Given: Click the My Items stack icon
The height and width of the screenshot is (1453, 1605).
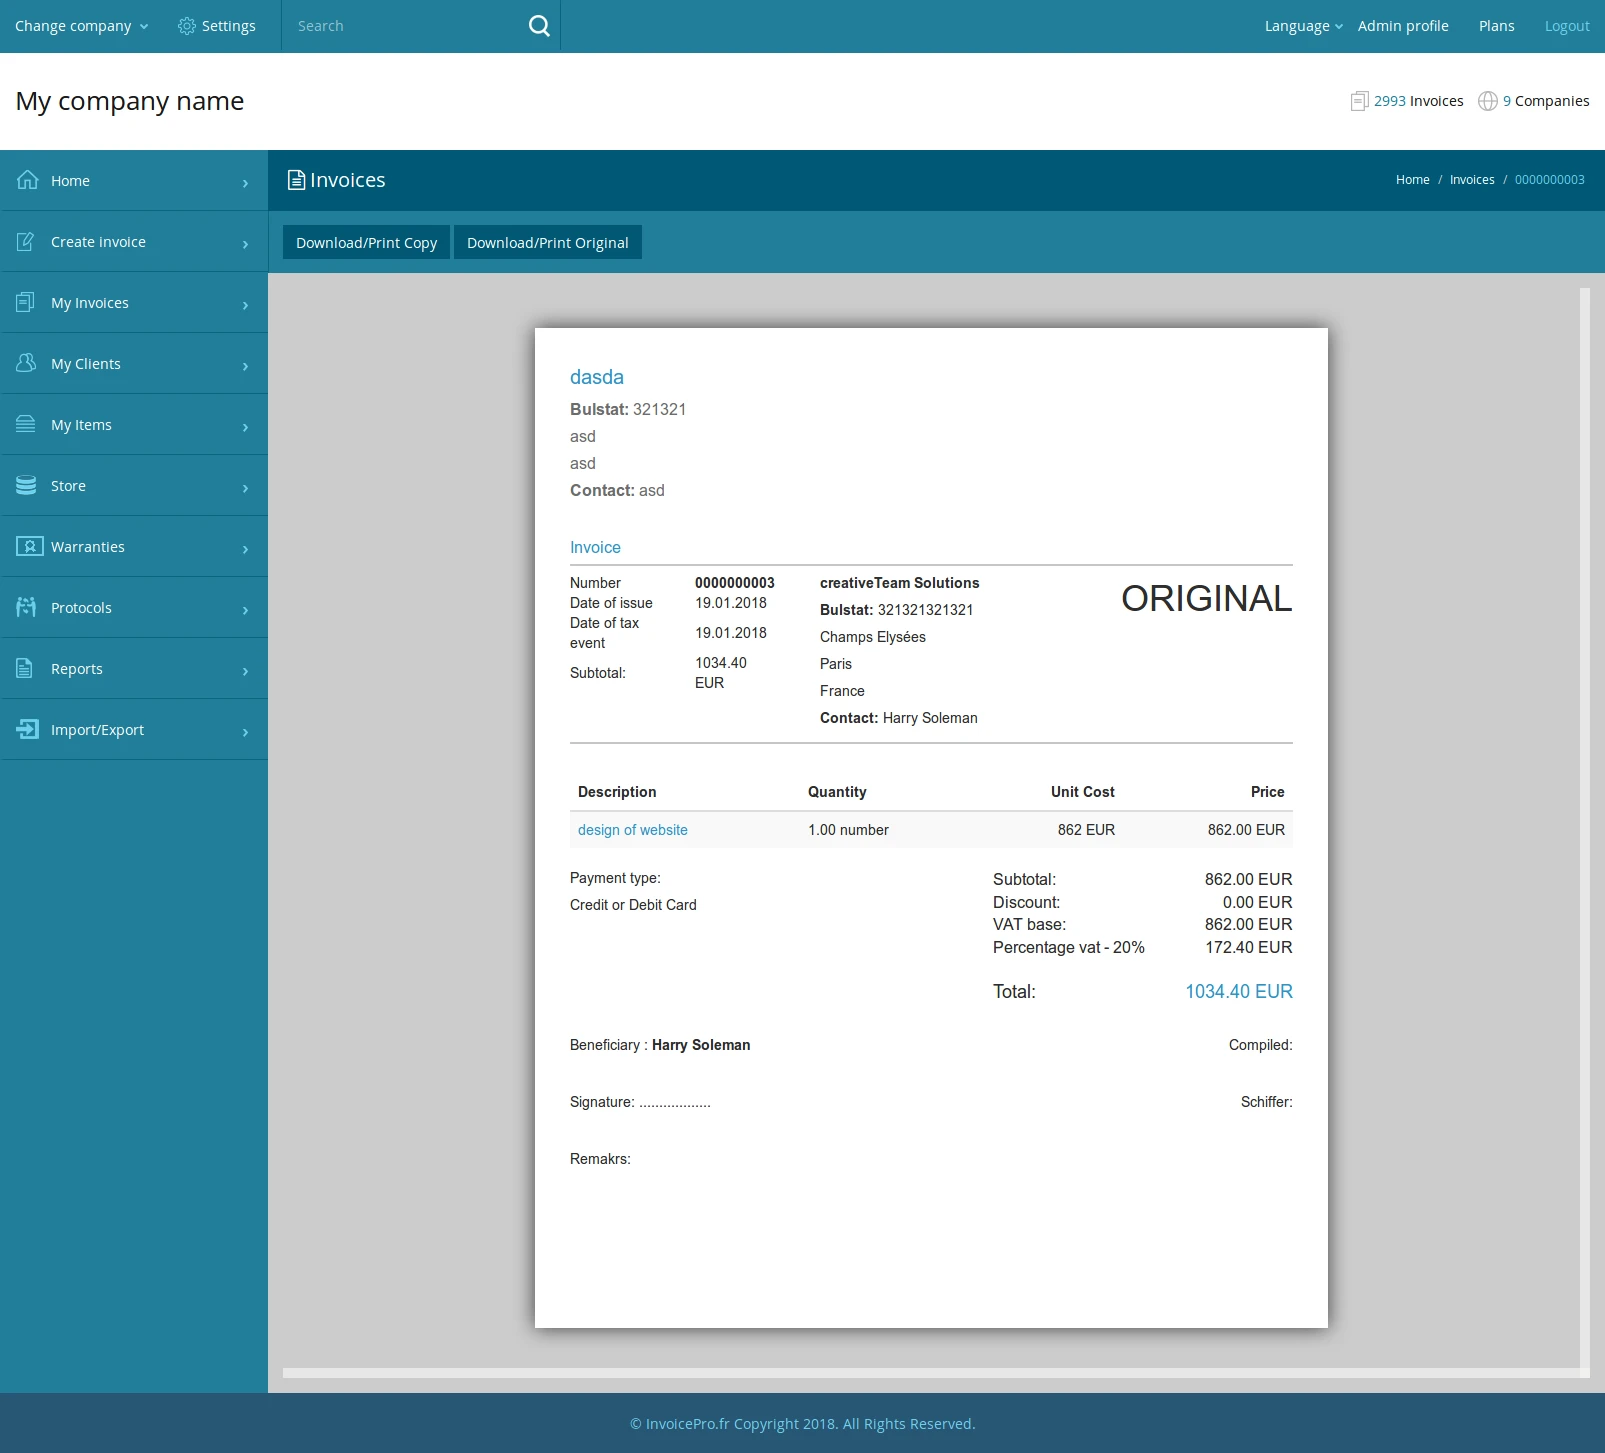Looking at the screenshot, I should pos(26,424).
